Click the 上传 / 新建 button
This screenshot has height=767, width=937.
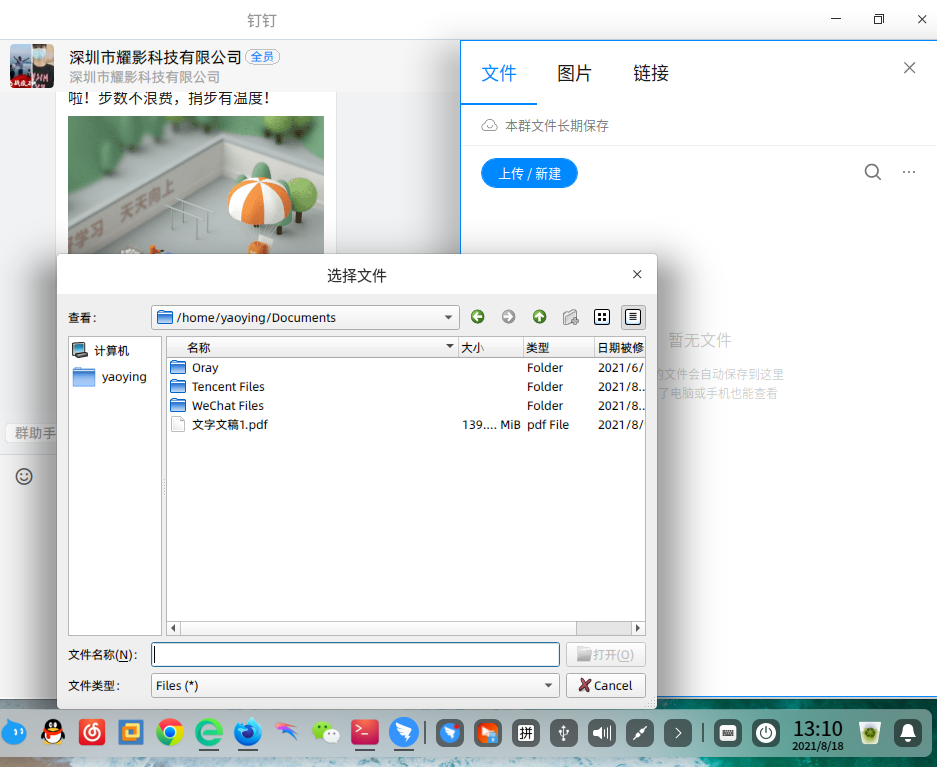529,173
